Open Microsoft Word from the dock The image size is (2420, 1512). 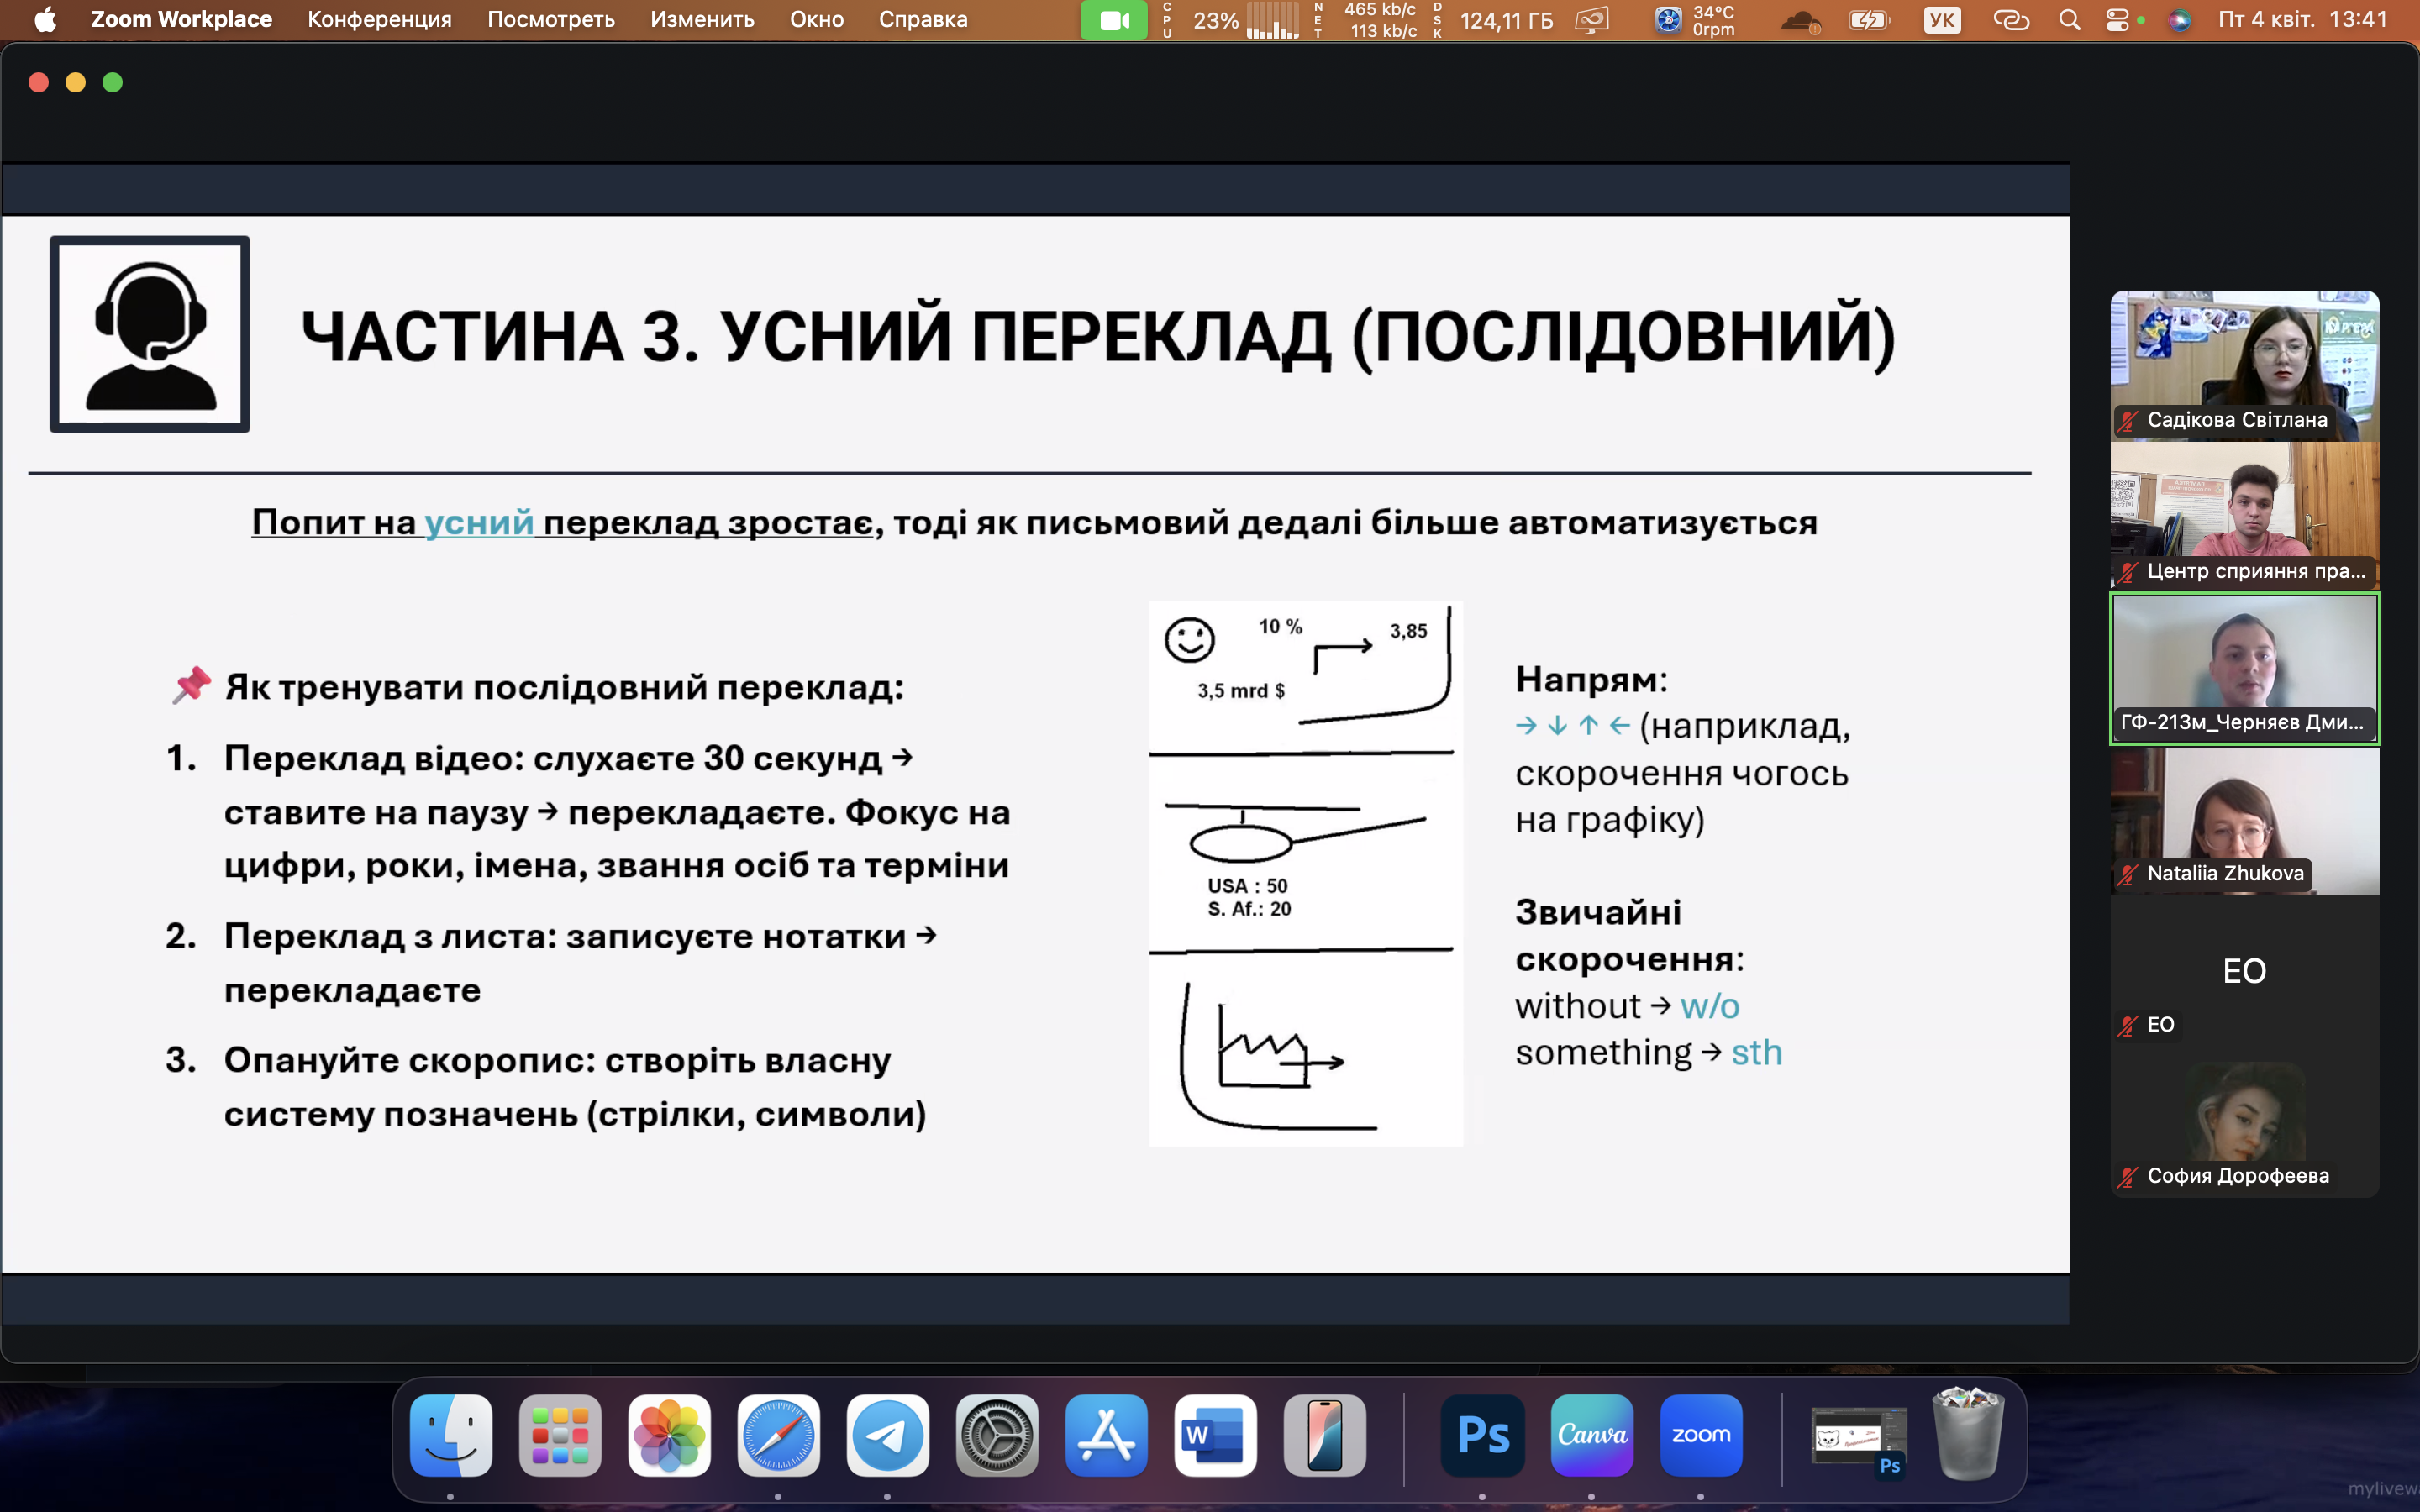coord(1215,1435)
